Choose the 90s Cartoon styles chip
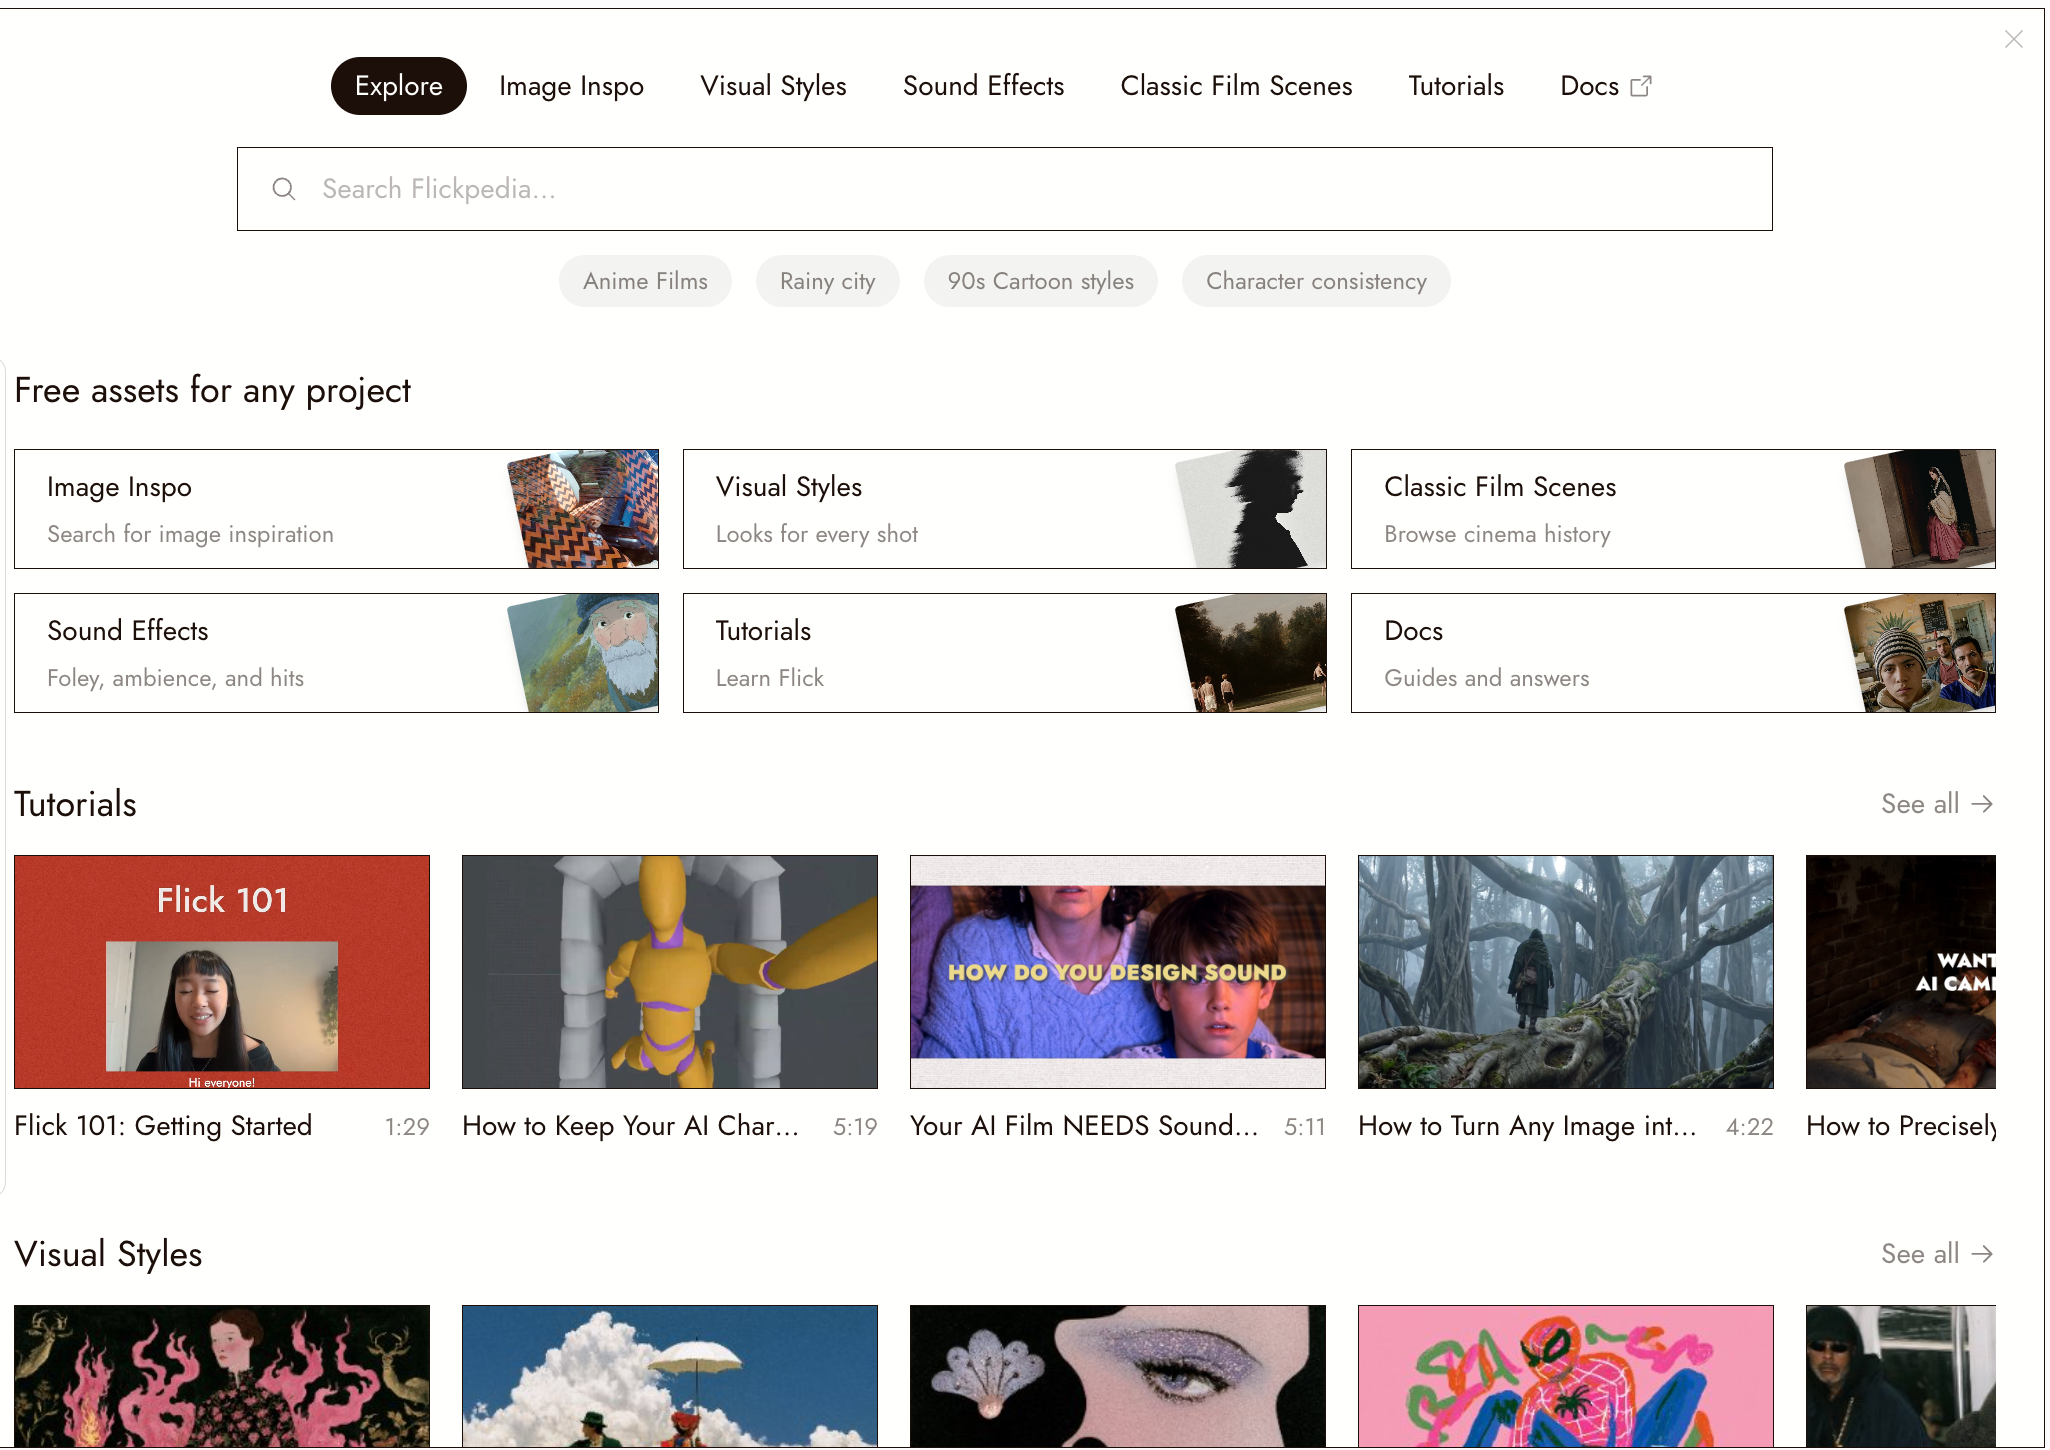Image resolution: width=2050 pixels, height=1450 pixels. coord(1040,281)
